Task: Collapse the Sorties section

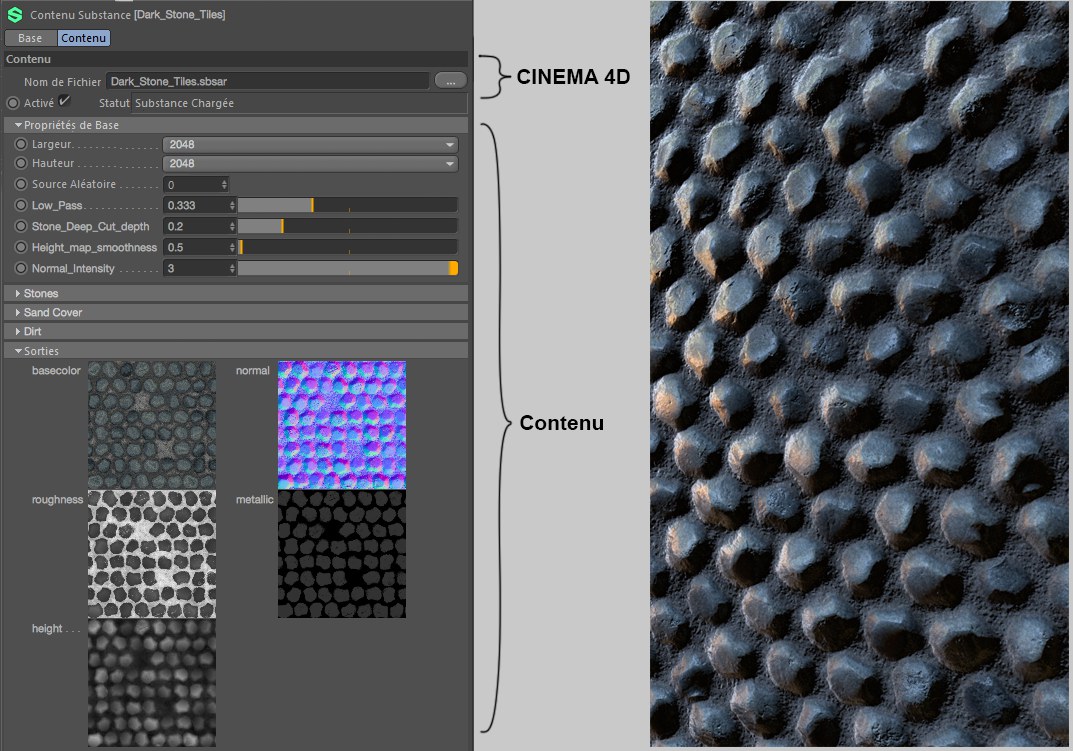Action: pyautogui.click(x=40, y=351)
